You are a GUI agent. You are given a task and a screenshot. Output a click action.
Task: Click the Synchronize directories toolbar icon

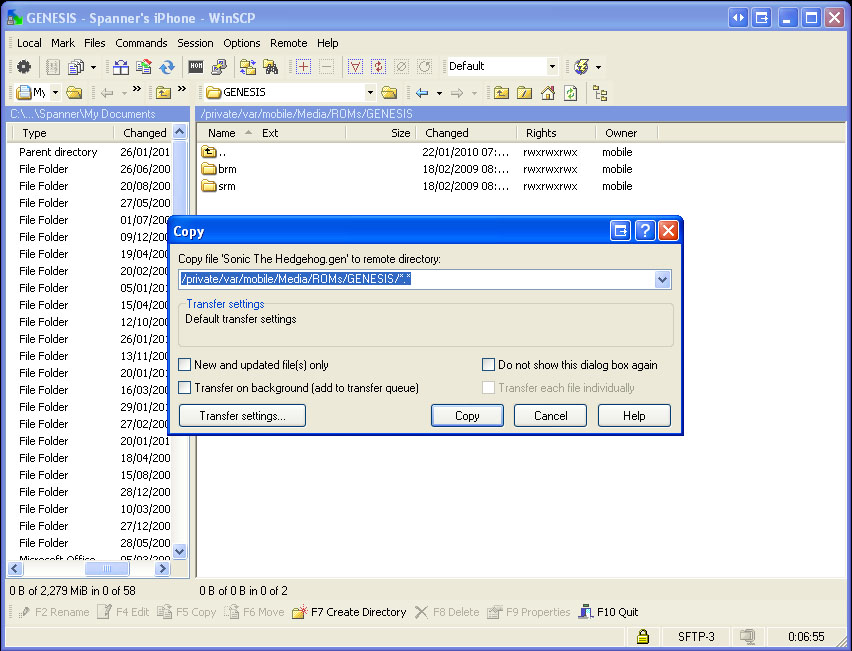click(x=144, y=67)
